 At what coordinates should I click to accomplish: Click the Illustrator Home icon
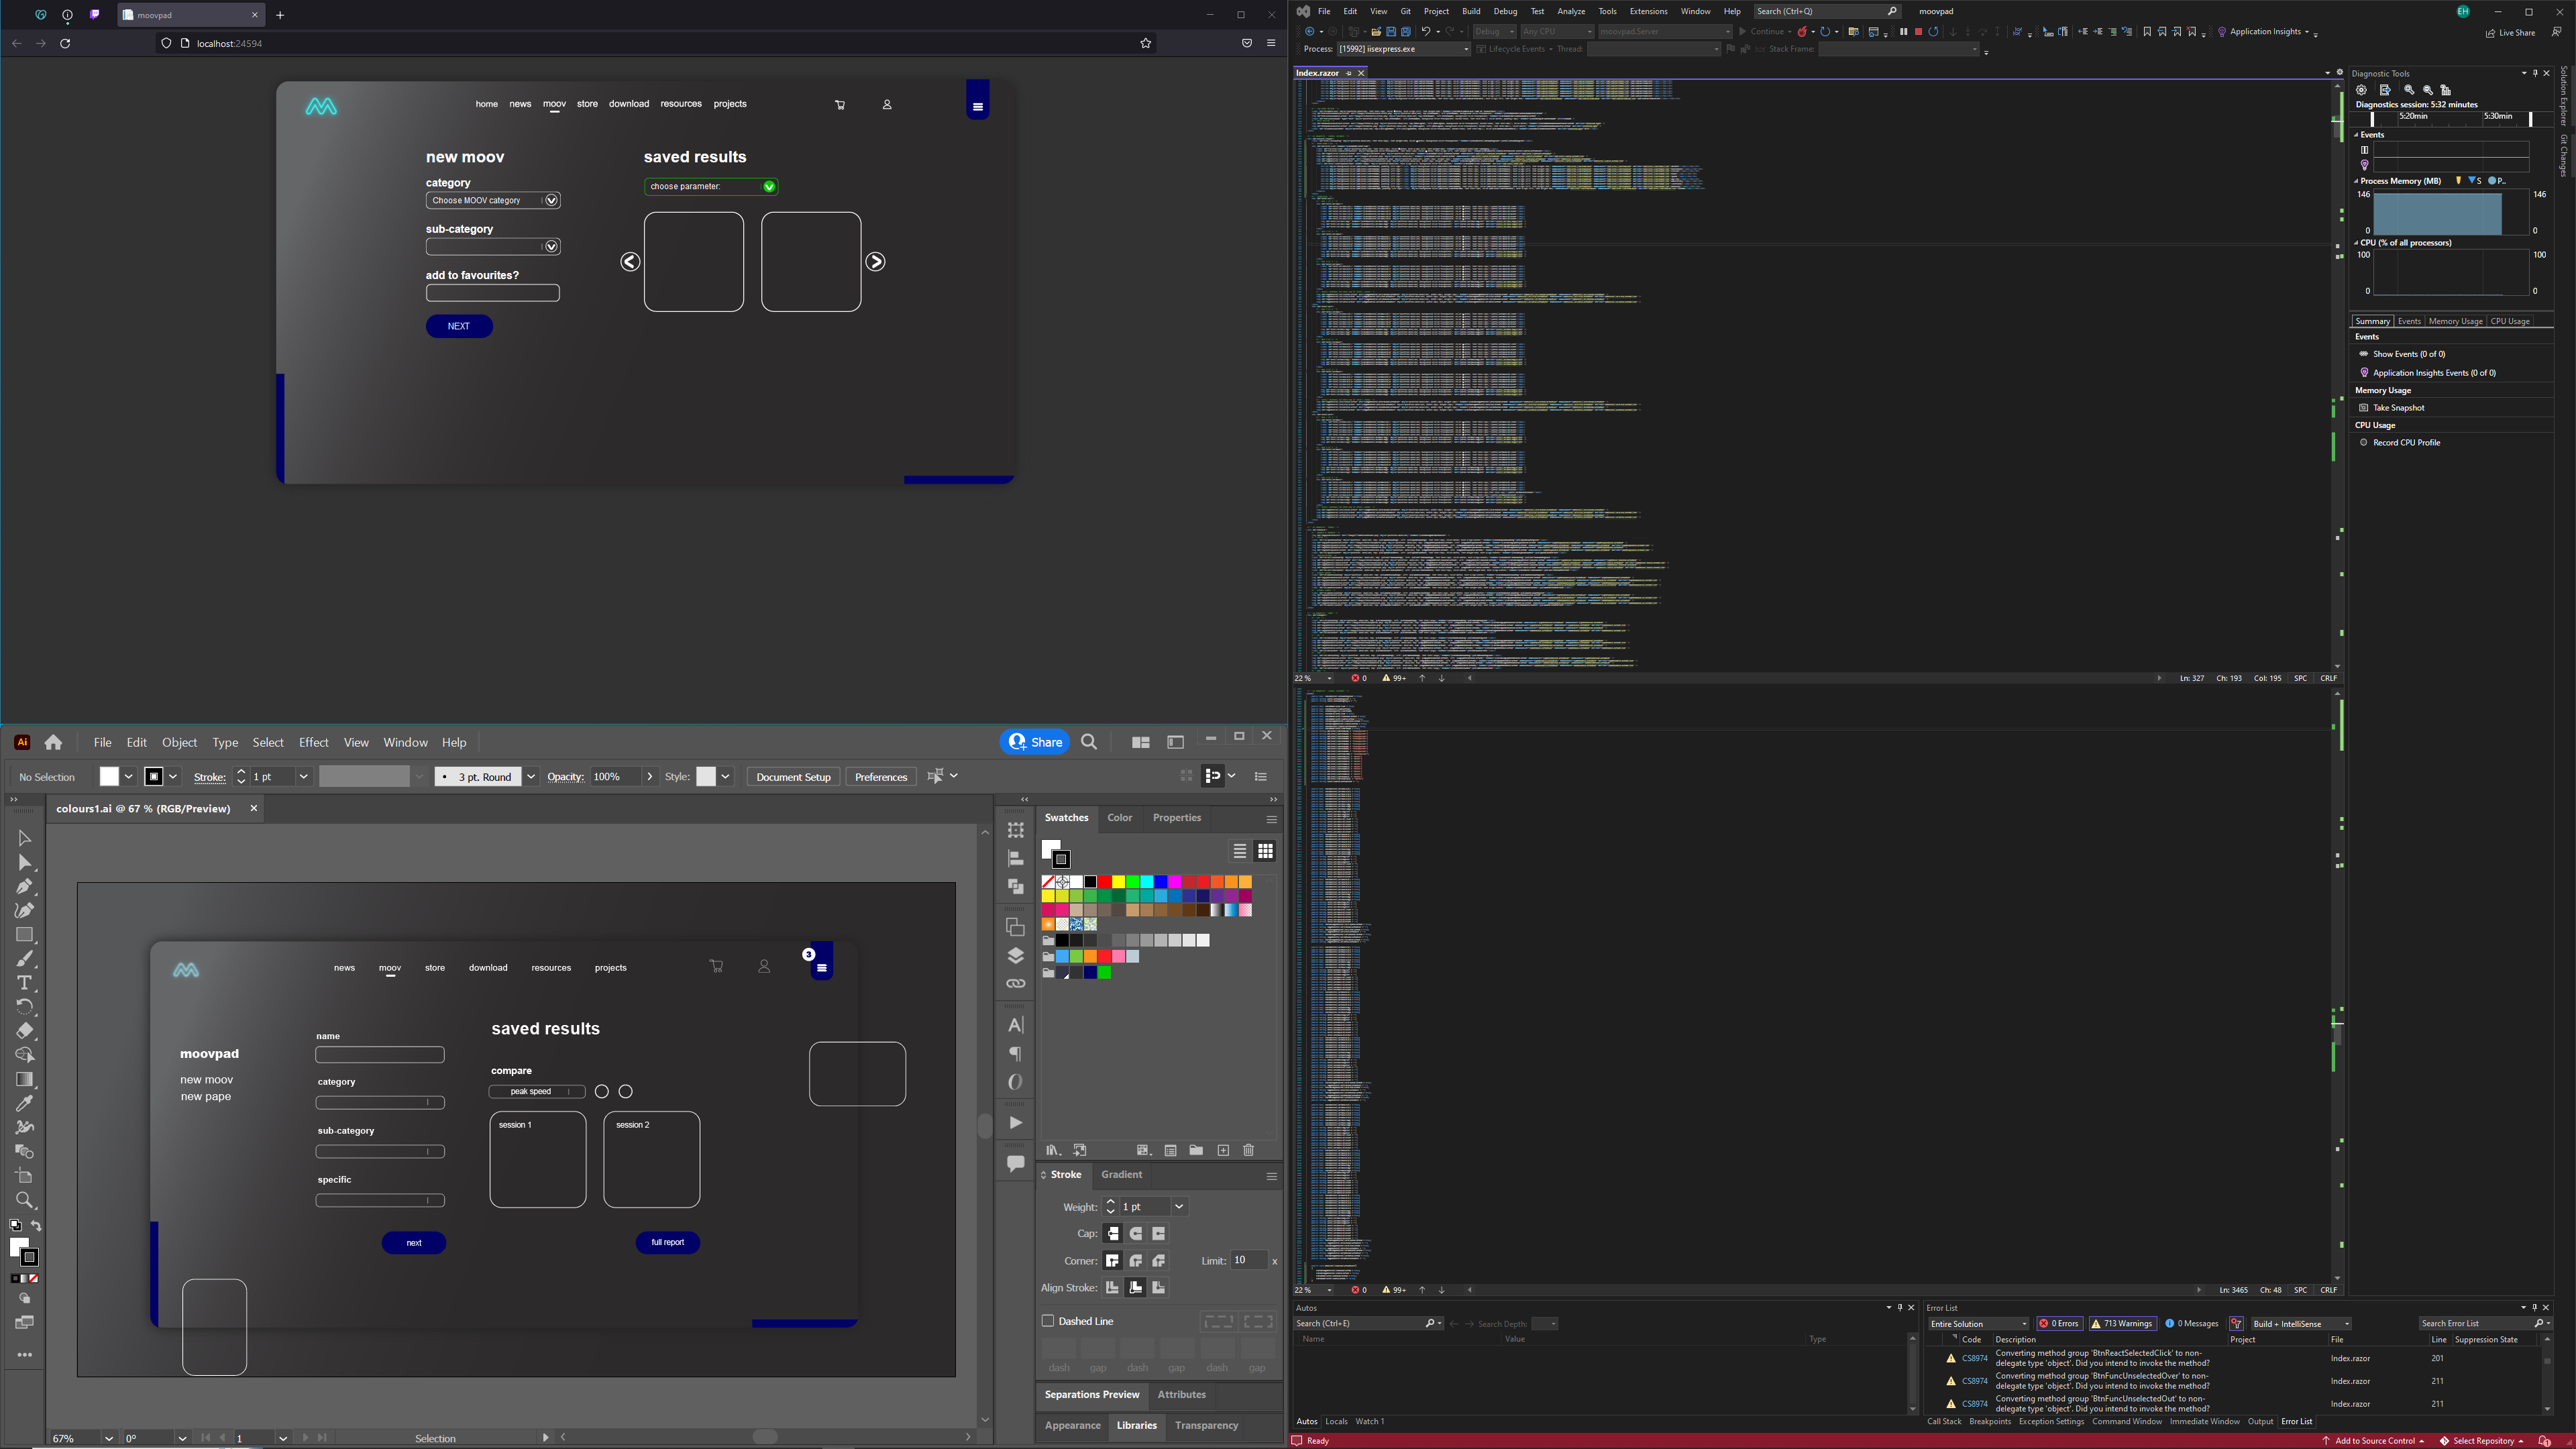[54, 742]
